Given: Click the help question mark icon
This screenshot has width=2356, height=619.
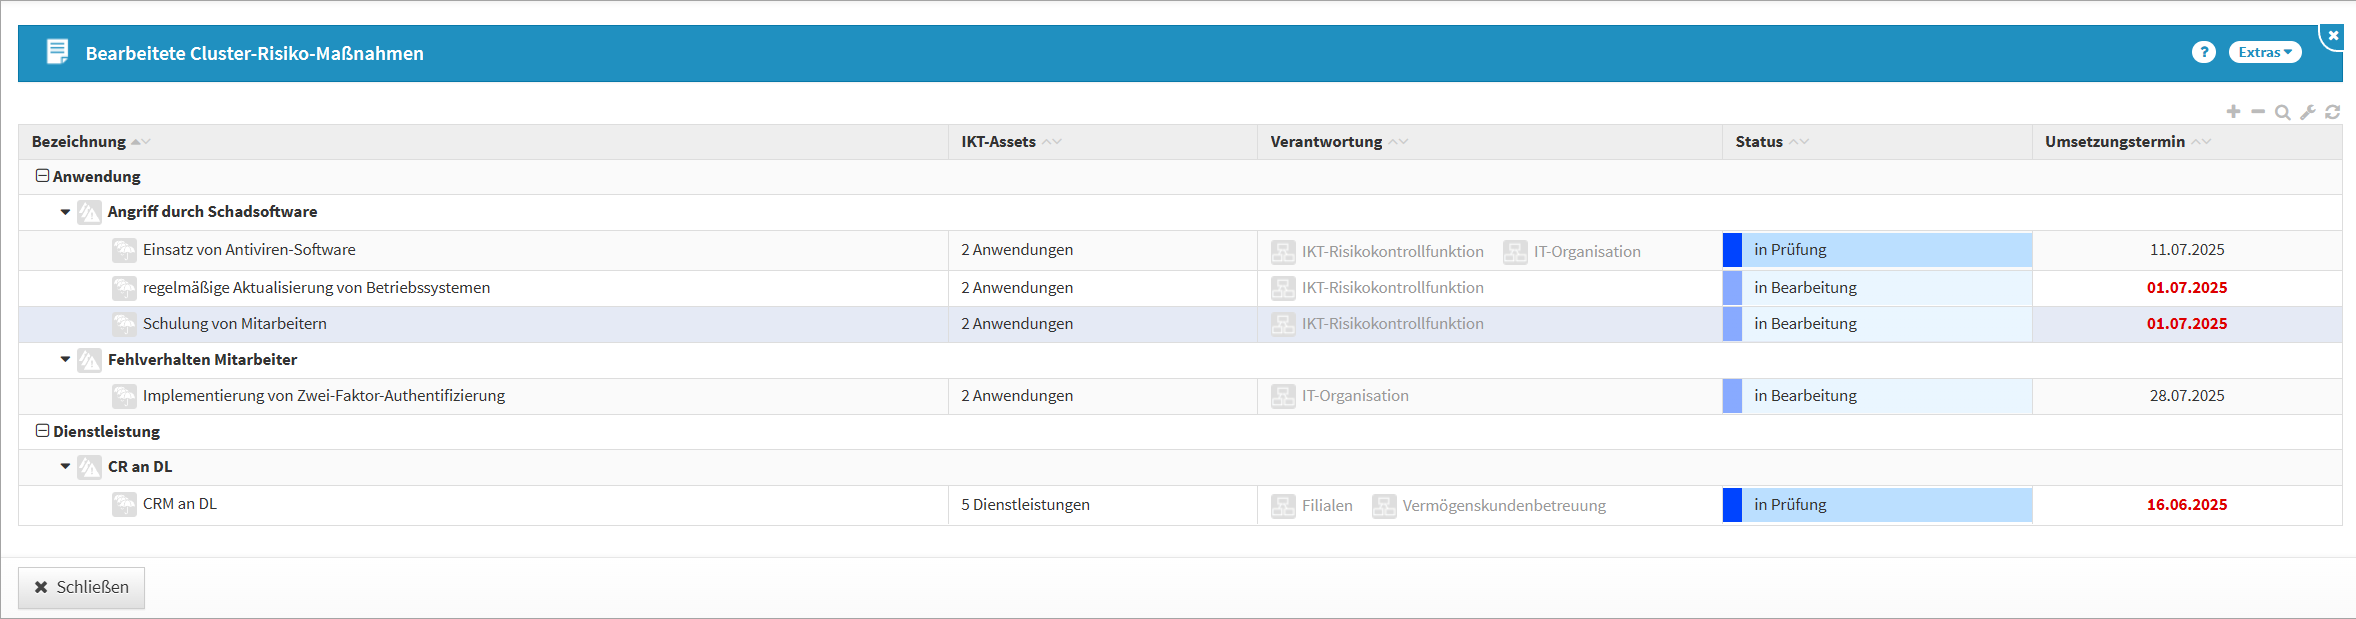Looking at the screenshot, I should click(2203, 52).
